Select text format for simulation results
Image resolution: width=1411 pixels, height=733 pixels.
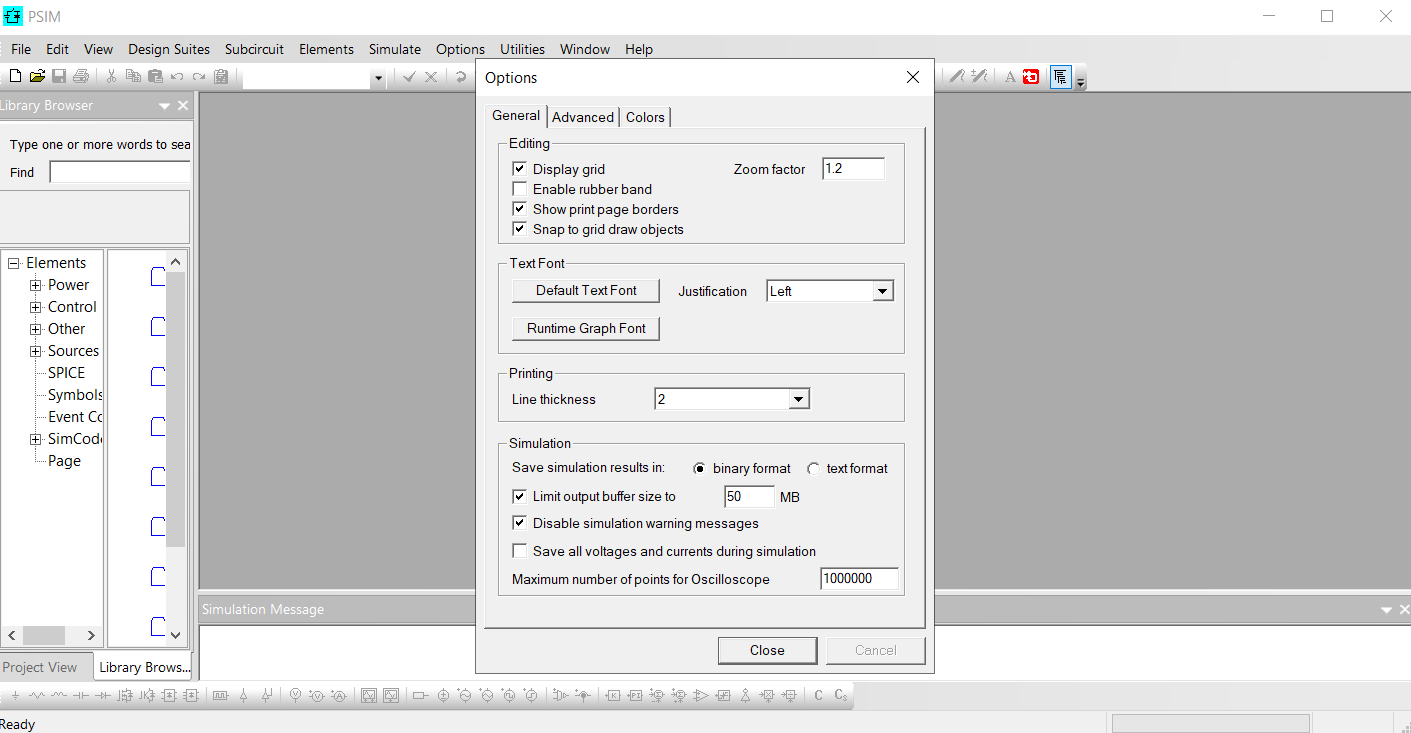813,468
